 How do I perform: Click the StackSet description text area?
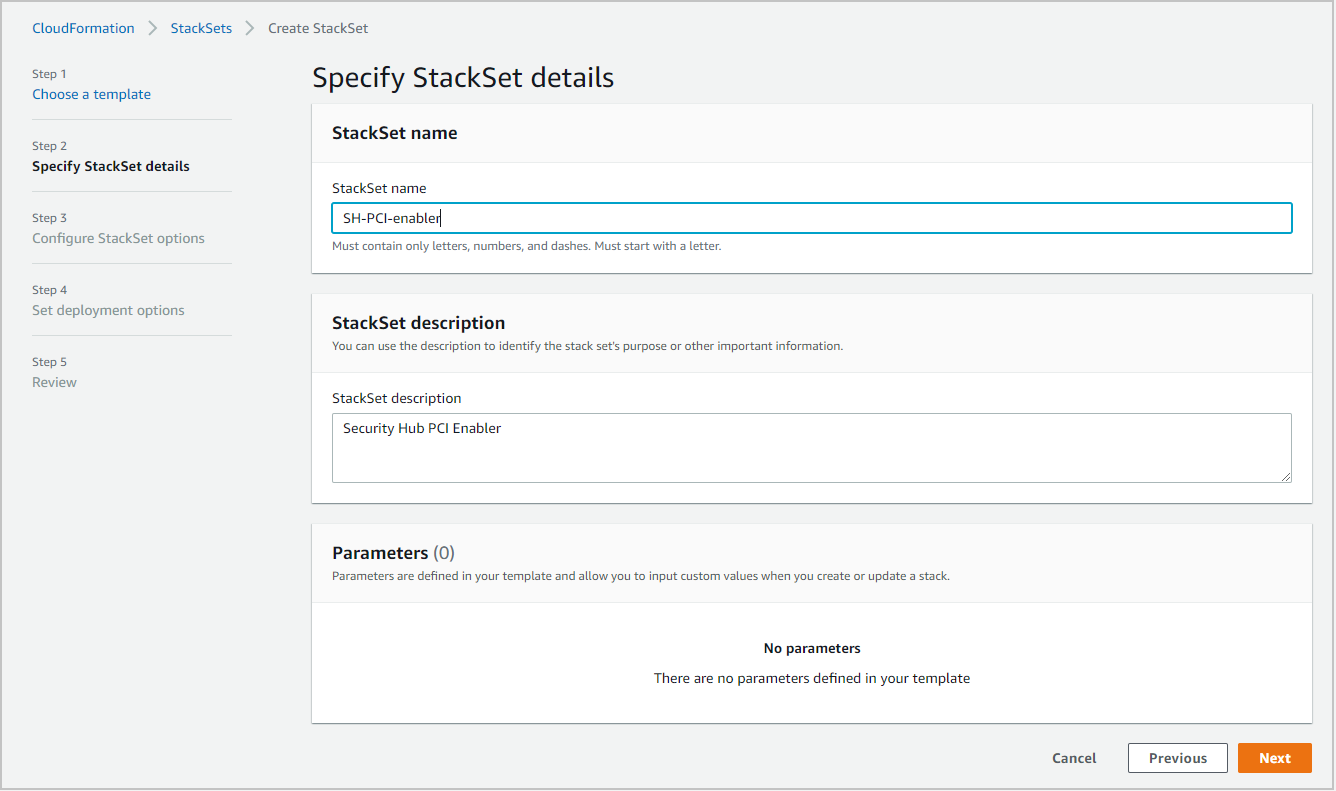811,447
